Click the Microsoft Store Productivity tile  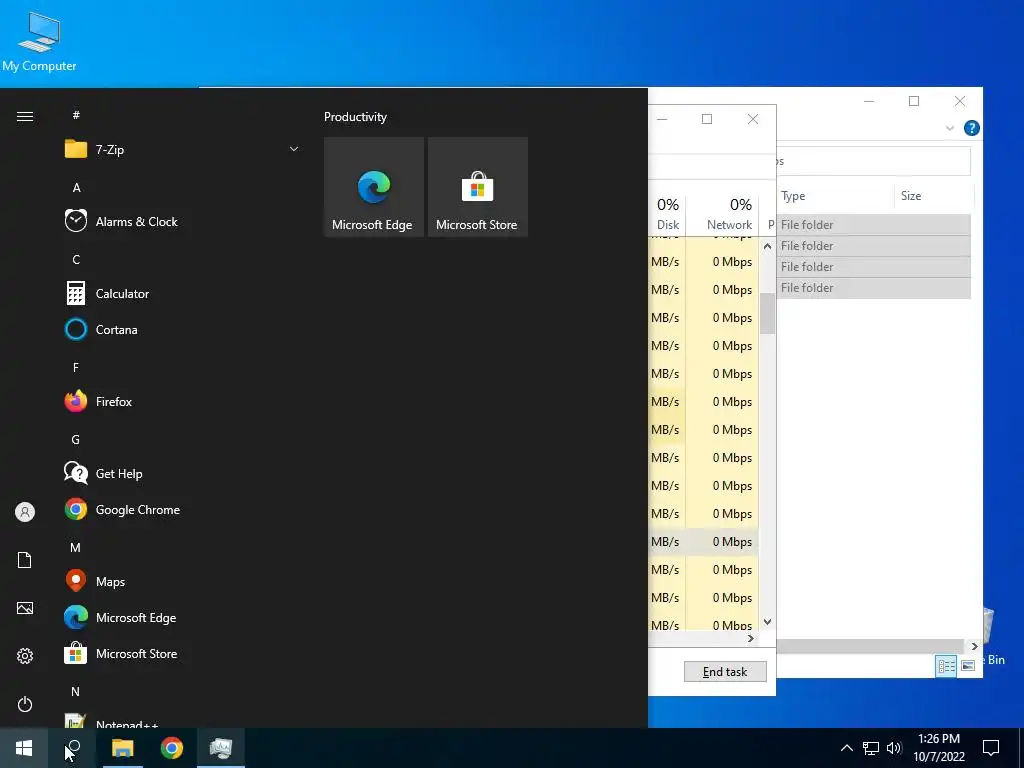[x=477, y=187]
